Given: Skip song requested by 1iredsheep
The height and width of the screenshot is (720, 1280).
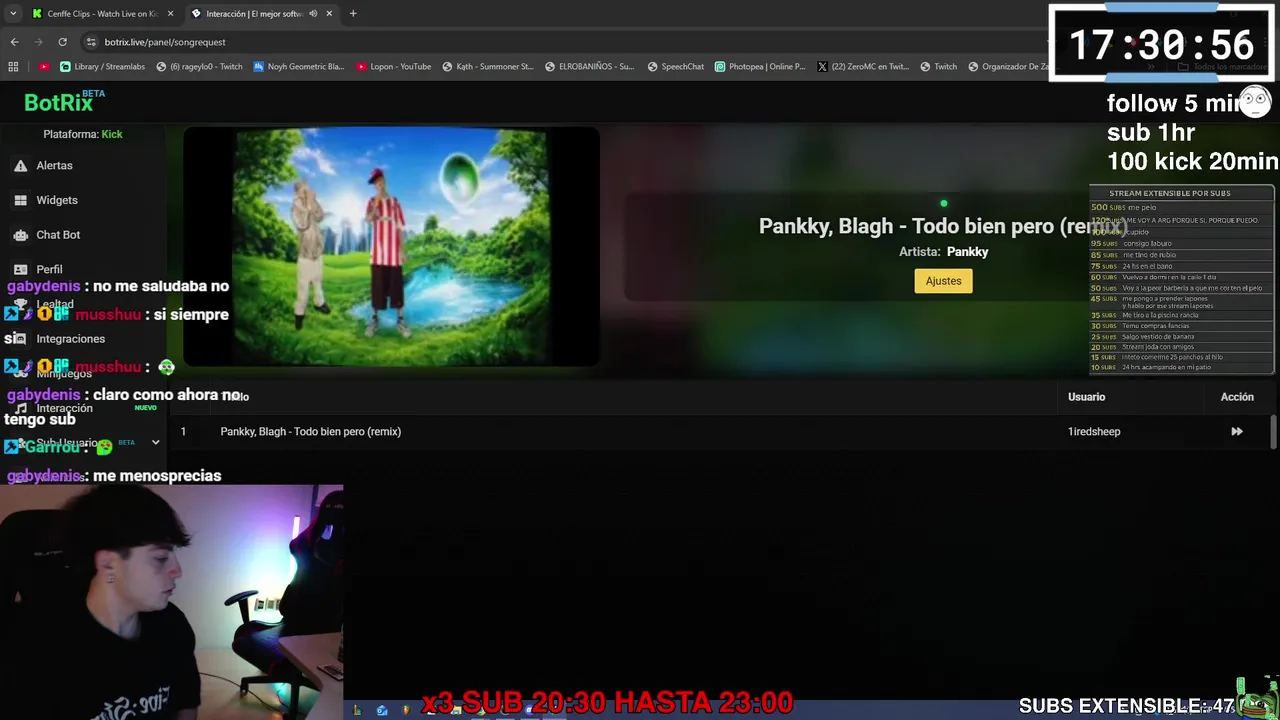Looking at the screenshot, I should (x=1237, y=432).
